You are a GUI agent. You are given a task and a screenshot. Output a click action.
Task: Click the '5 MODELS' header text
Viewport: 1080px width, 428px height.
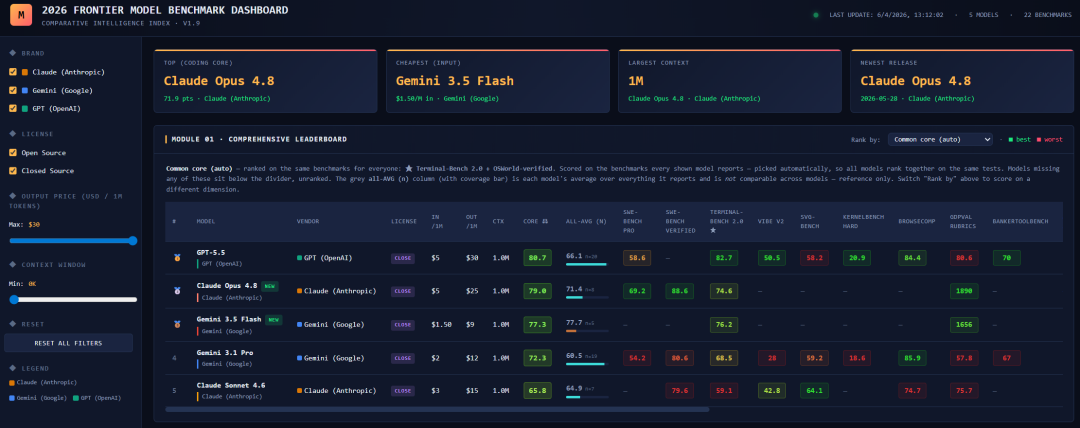(x=985, y=14)
